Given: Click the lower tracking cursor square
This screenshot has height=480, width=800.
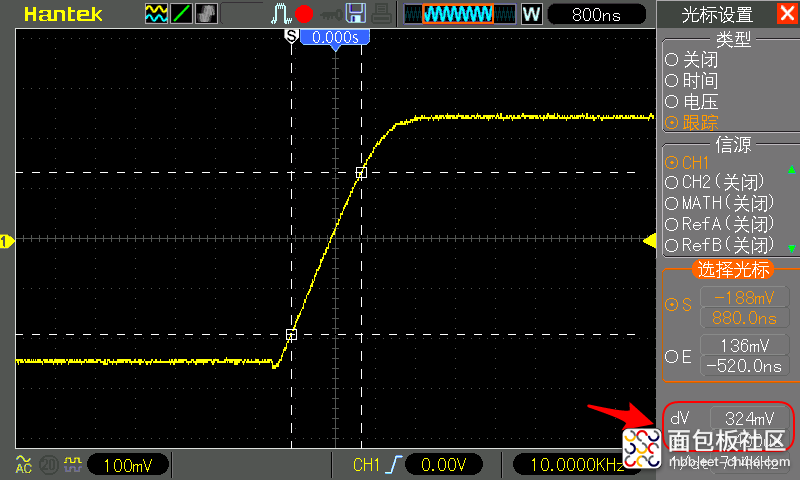Looking at the screenshot, I should [291, 335].
